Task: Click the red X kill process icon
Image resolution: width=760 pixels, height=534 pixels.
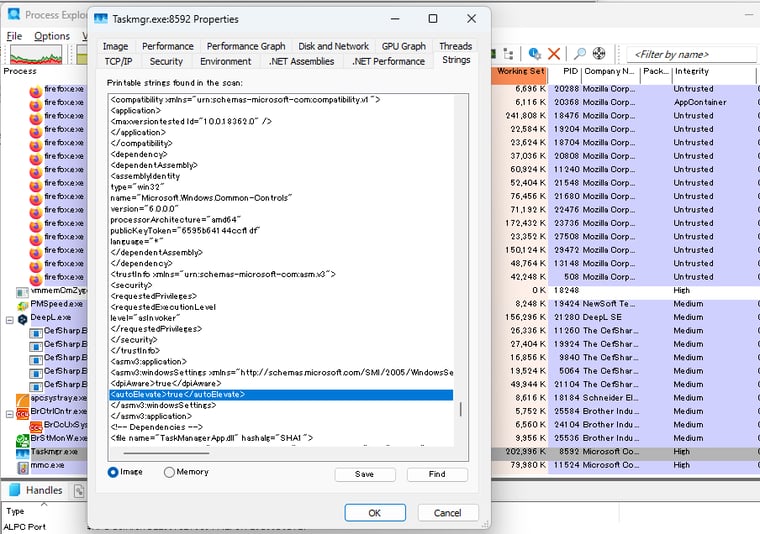Action: (x=554, y=53)
